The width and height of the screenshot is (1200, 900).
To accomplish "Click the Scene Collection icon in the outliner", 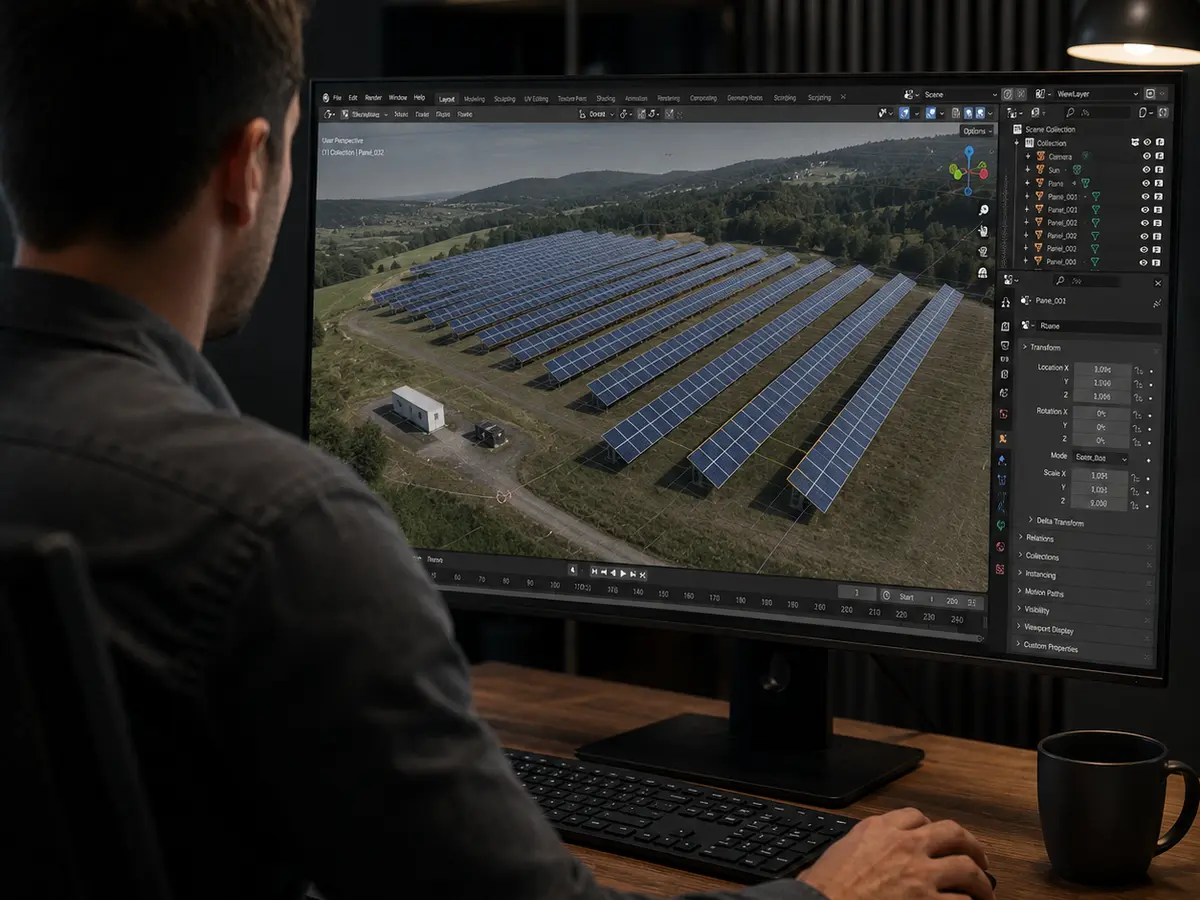I will [x=1017, y=129].
